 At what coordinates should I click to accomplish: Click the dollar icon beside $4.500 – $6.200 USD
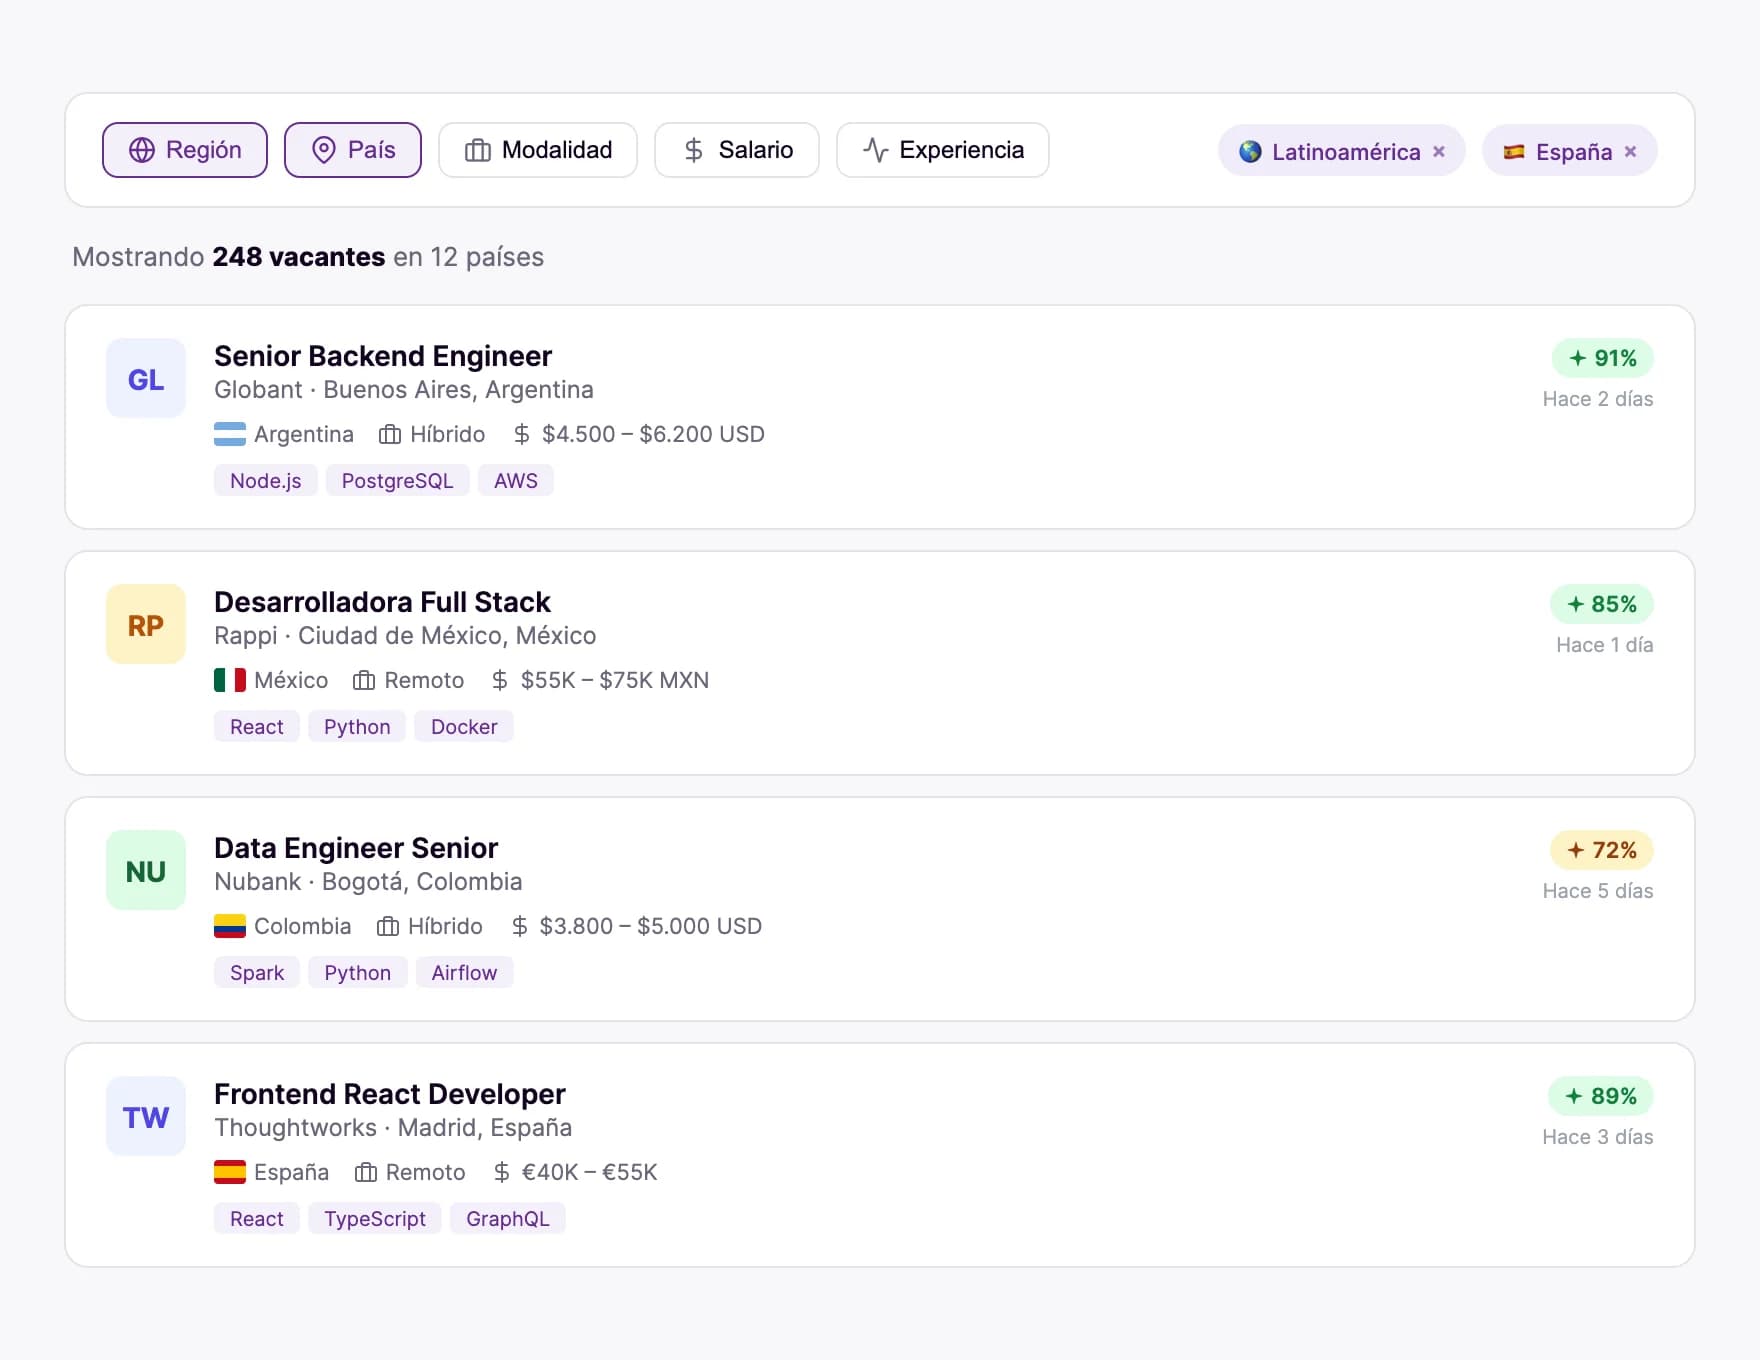(x=522, y=434)
